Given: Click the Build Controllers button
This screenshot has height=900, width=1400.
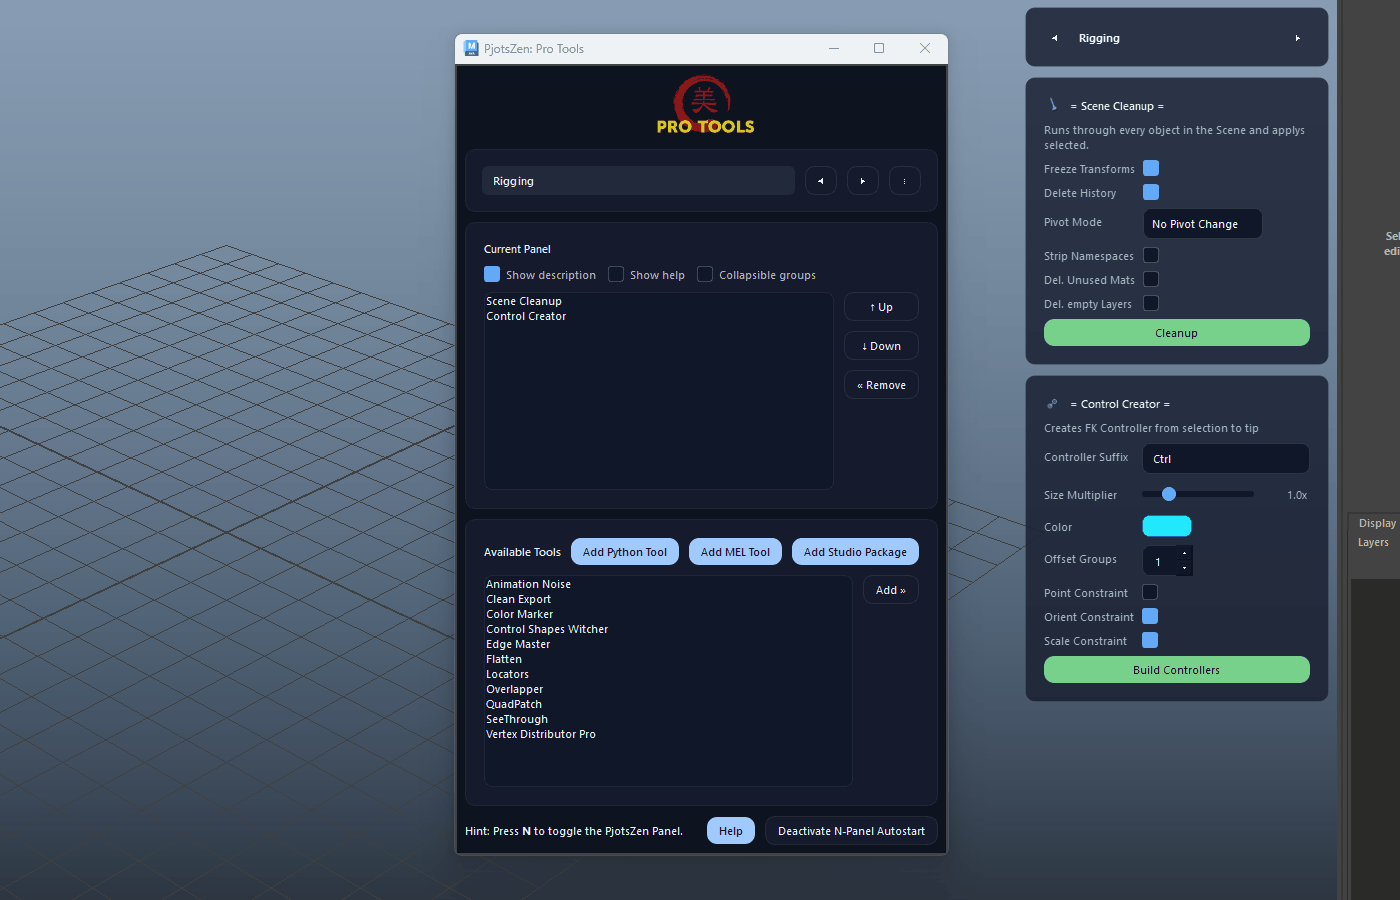Looking at the screenshot, I should pyautogui.click(x=1177, y=670).
